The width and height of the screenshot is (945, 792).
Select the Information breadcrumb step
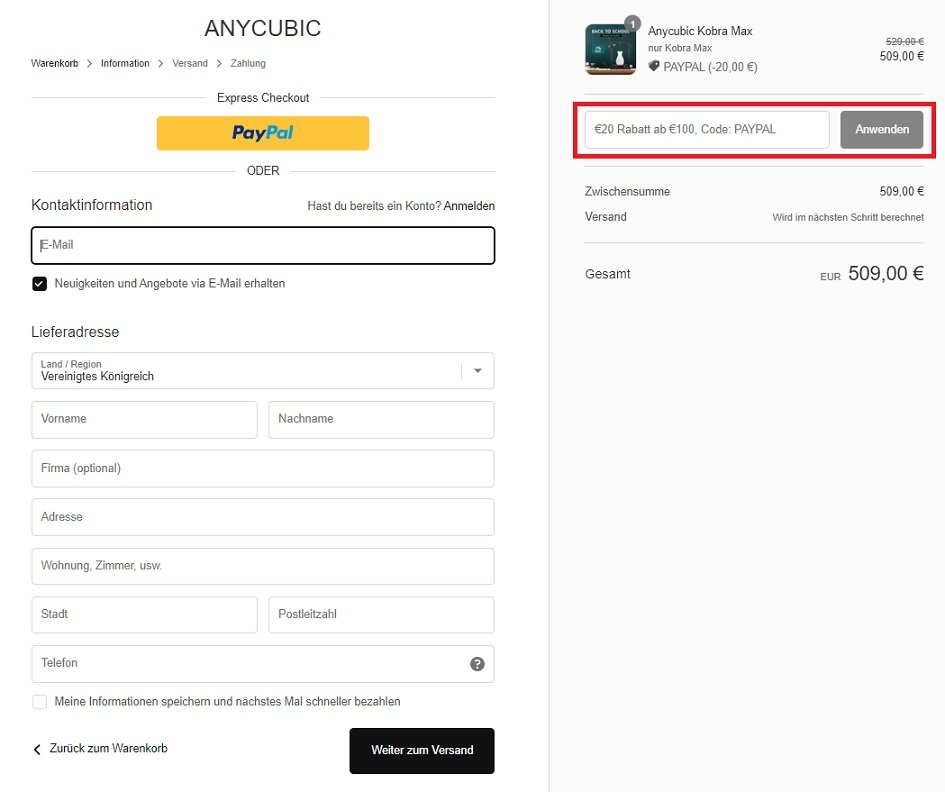(125, 63)
